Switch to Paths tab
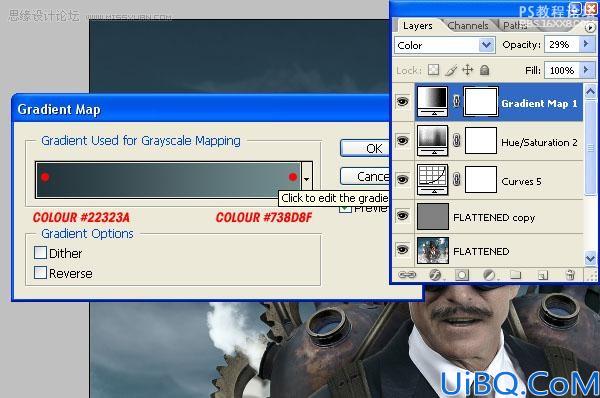Viewport: 600px width, 398px height. point(515,26)
